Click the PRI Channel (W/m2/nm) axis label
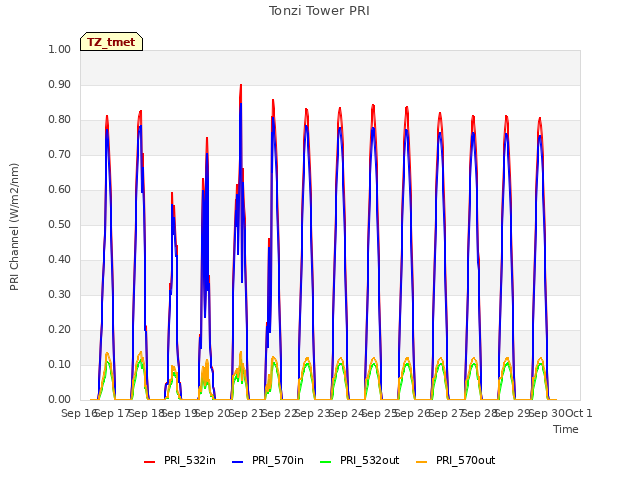 click(14, 227)
